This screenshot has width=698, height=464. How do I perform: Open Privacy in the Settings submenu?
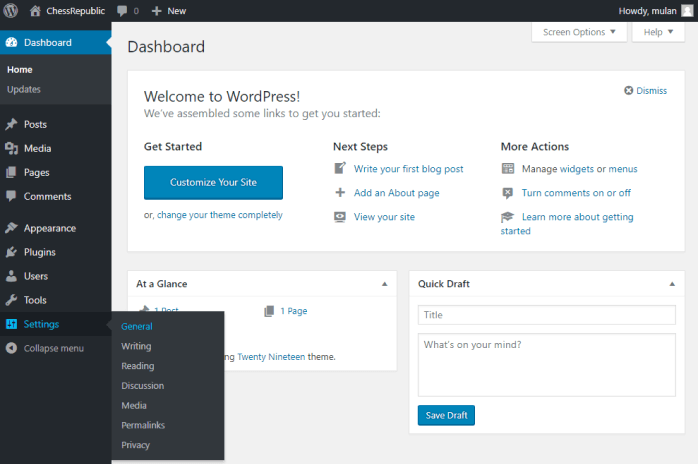pos(135,445)
